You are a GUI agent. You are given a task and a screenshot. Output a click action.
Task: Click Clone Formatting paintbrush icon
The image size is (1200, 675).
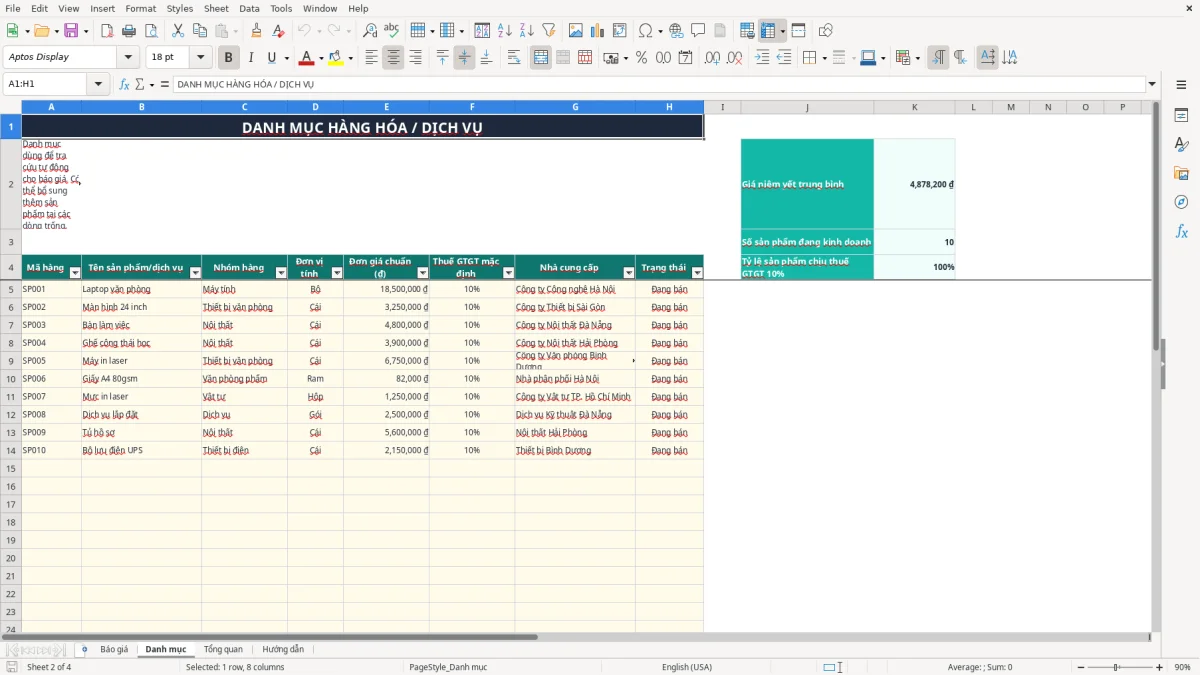point(257,31)
